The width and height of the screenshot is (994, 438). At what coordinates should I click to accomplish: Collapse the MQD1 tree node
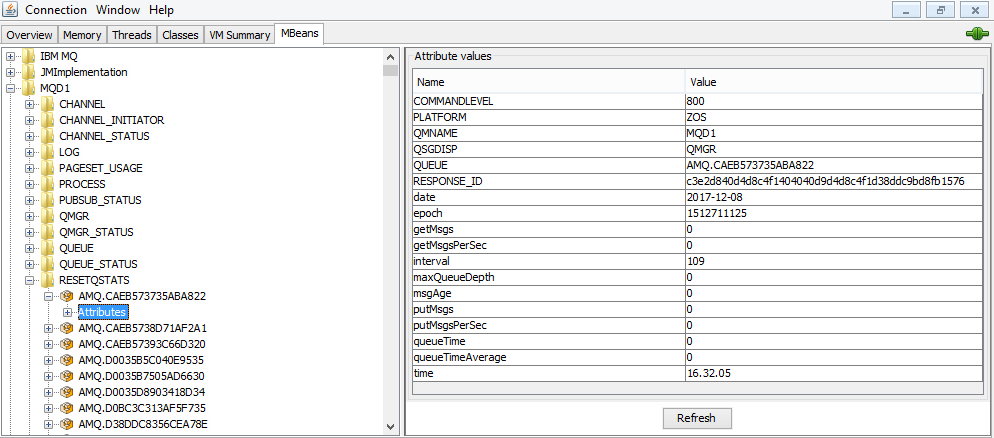point(11,88)
